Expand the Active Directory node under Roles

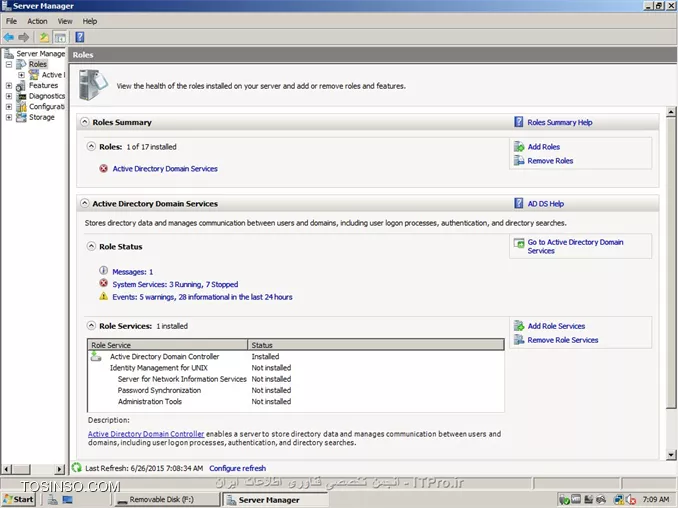tap(21, 75)
